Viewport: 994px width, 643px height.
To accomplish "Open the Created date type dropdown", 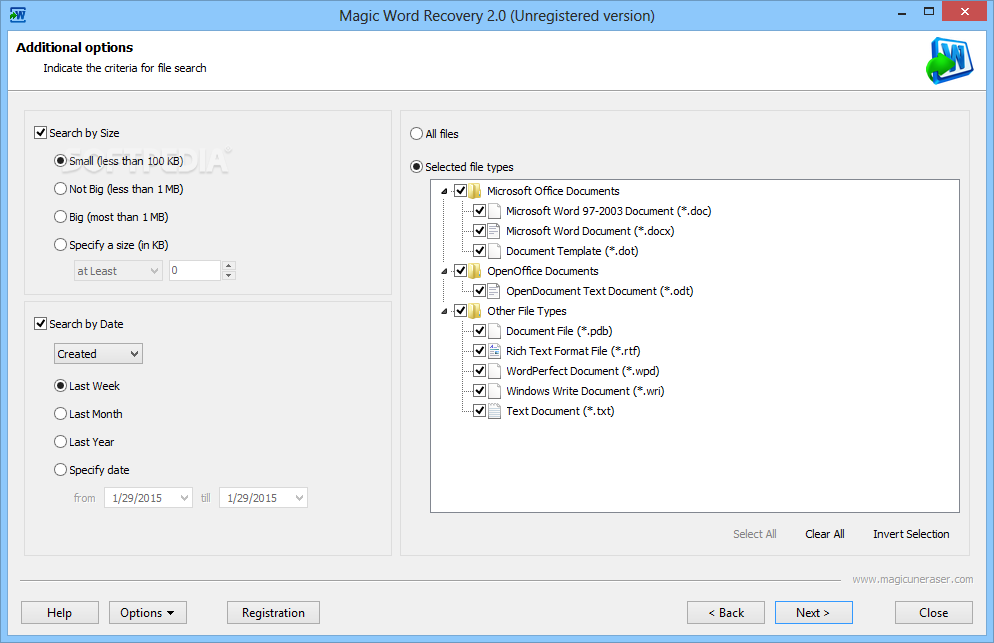I will pyautogui.click(x=98, y=353).
